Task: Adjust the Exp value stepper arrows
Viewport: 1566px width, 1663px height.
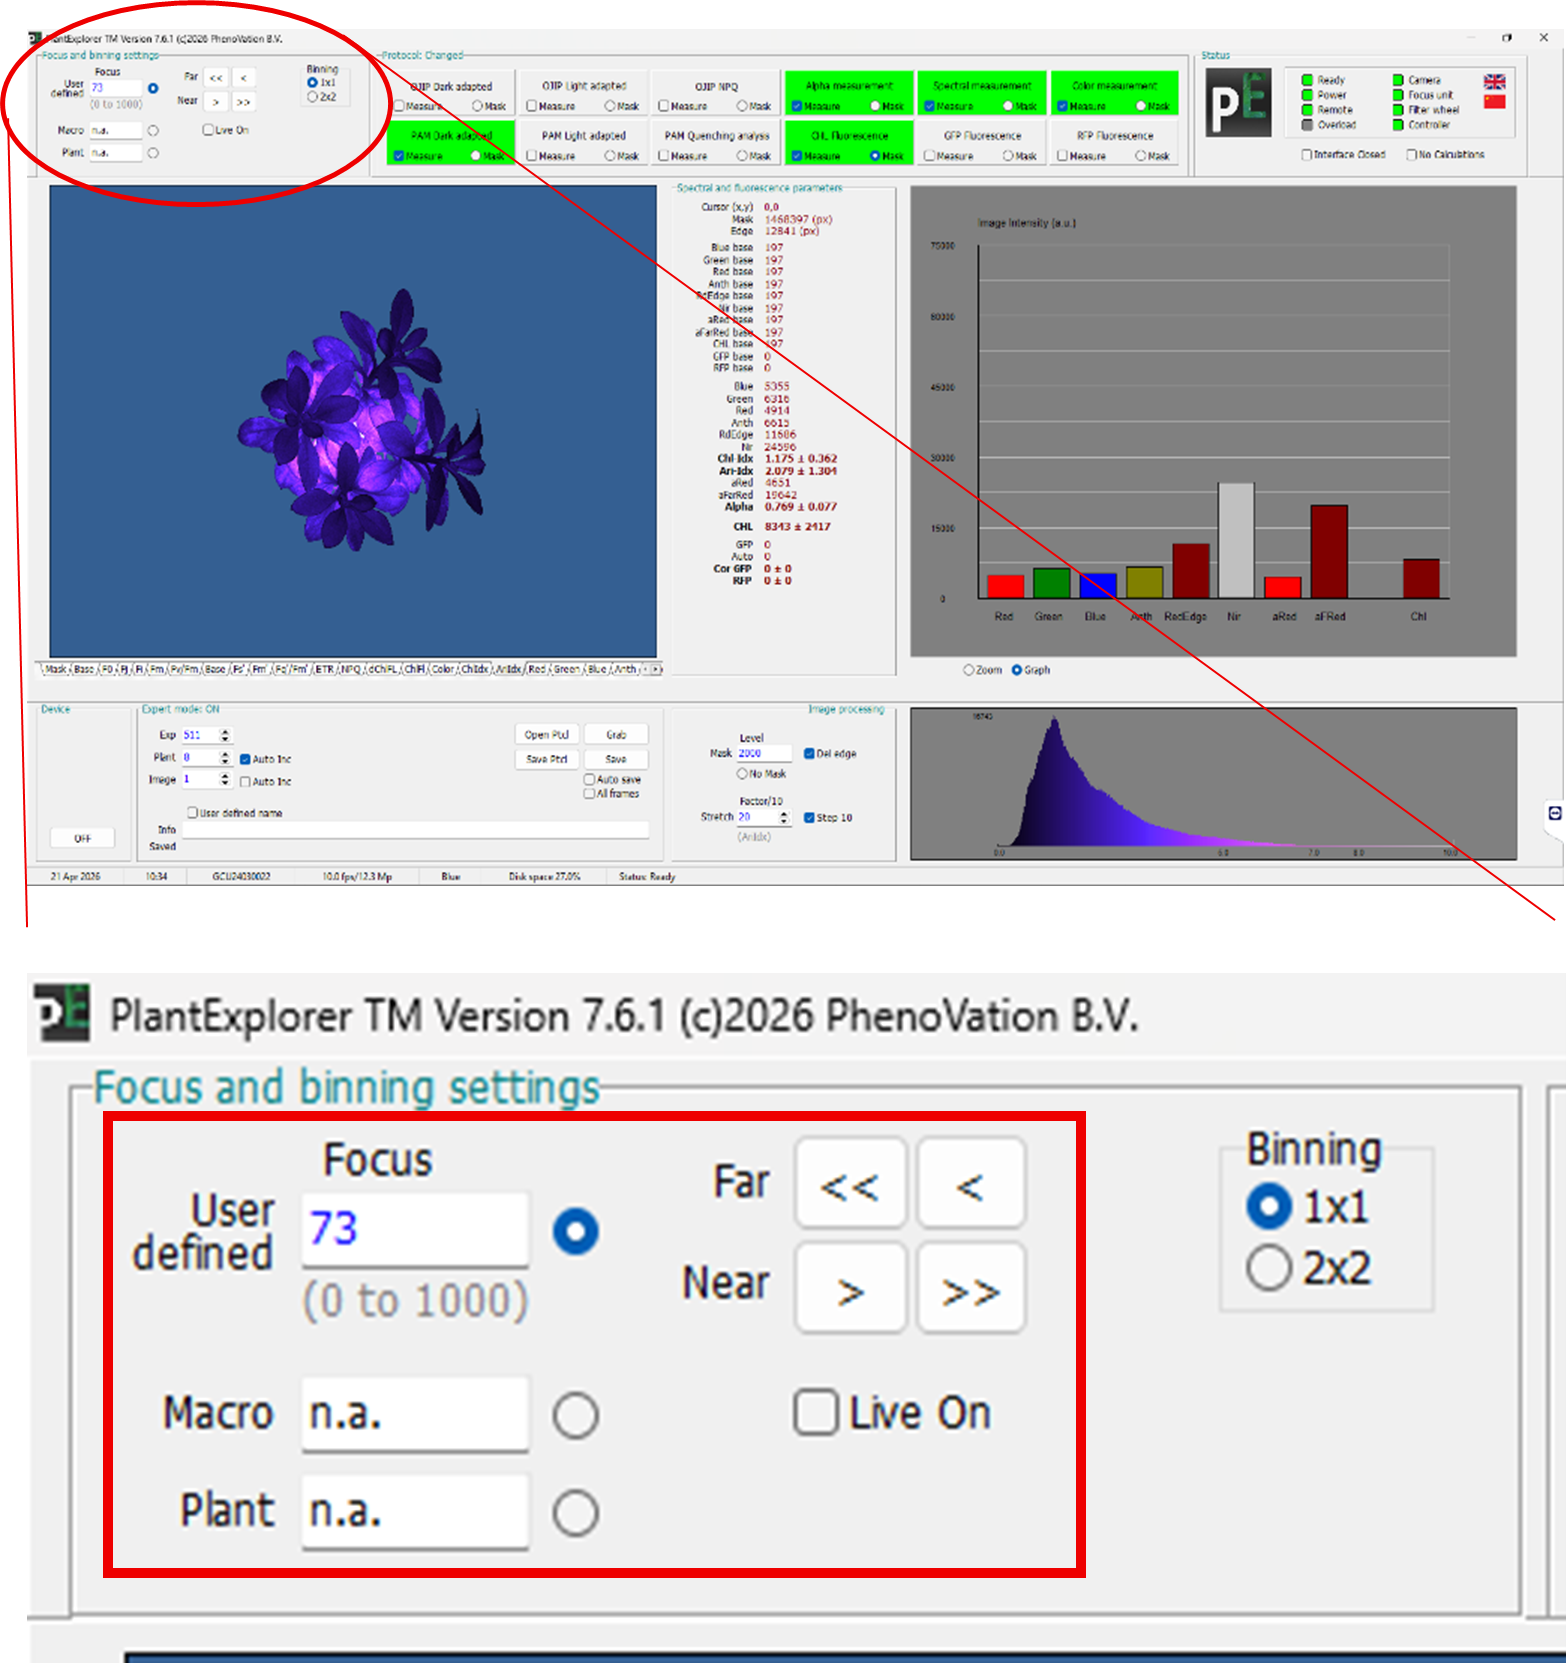Action: point(225,735)
